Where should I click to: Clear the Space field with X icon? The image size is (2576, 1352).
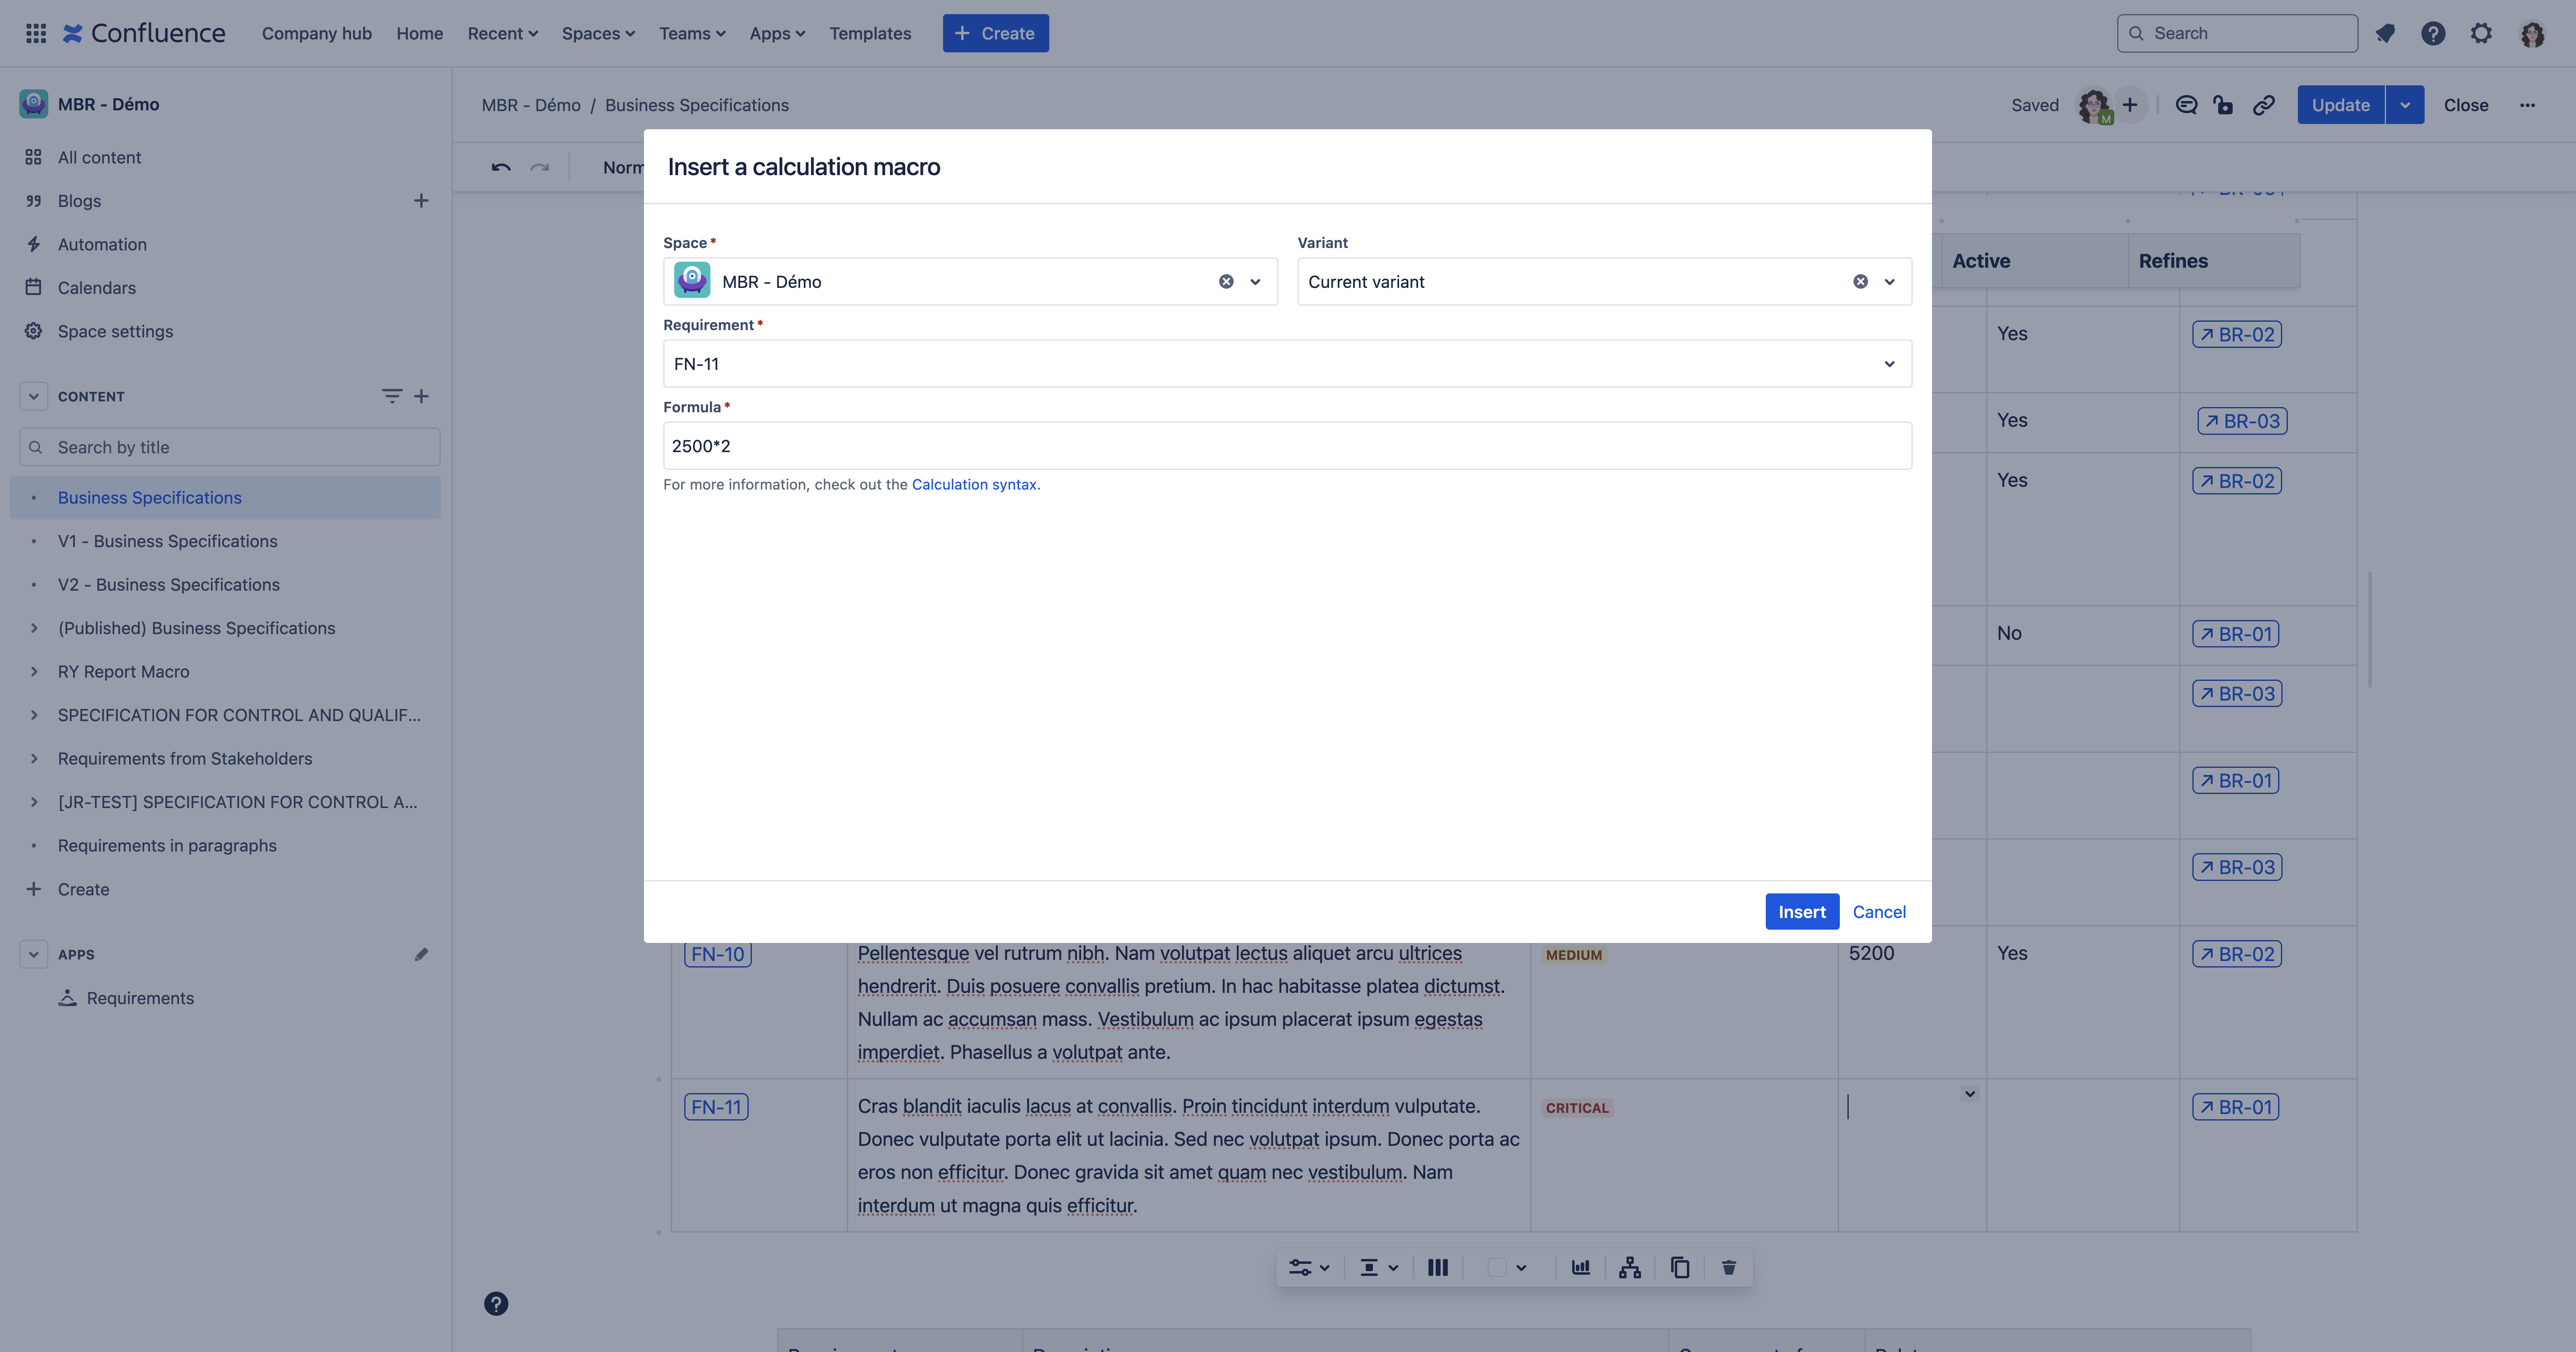coord(1225,279)
